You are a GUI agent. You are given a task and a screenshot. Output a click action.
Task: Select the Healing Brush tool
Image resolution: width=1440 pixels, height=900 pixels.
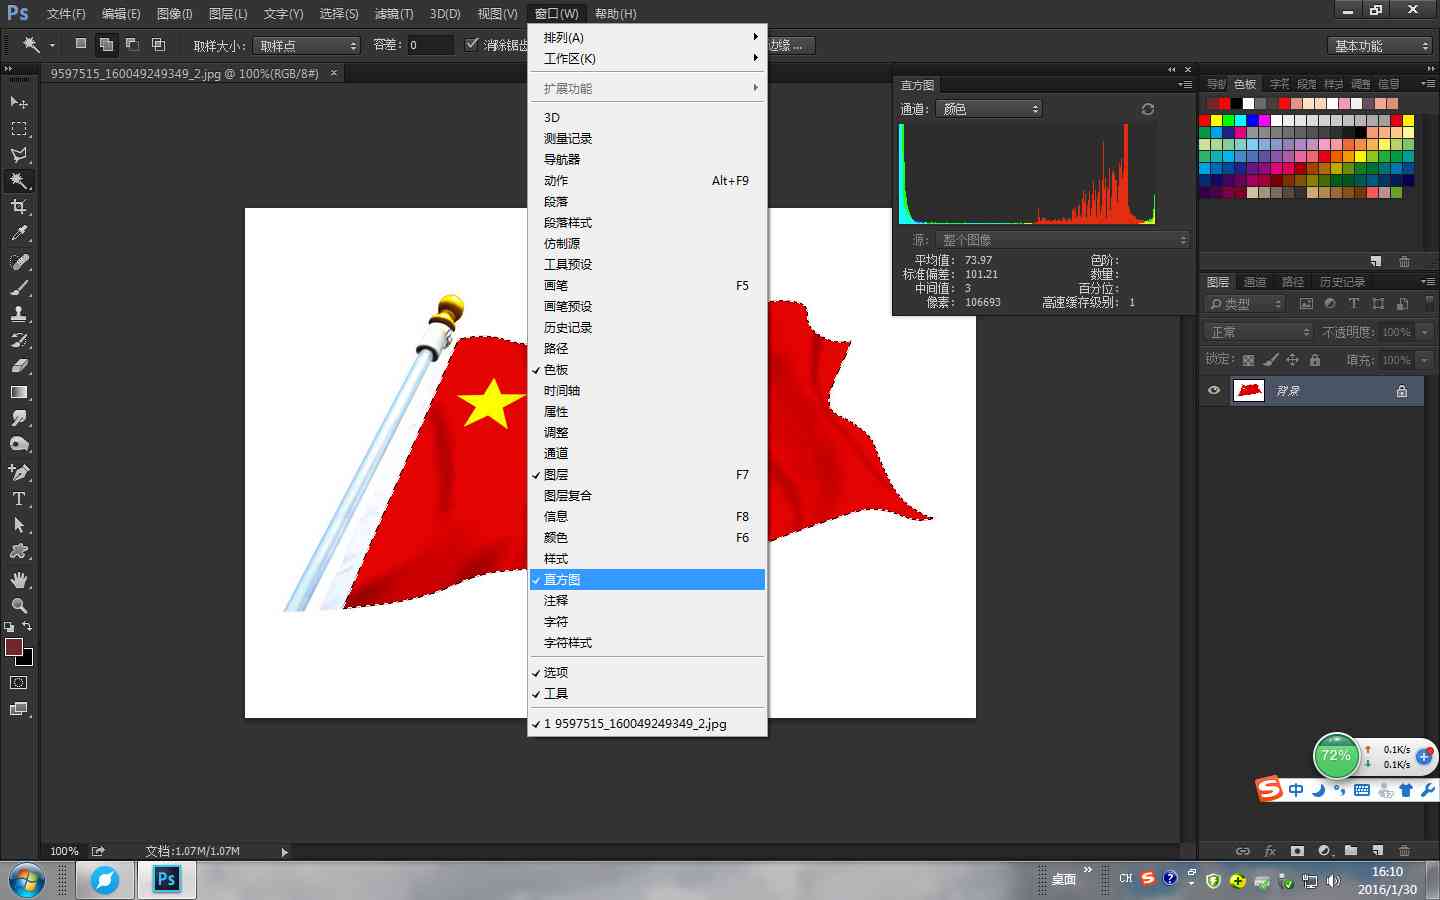coord(19,262)
